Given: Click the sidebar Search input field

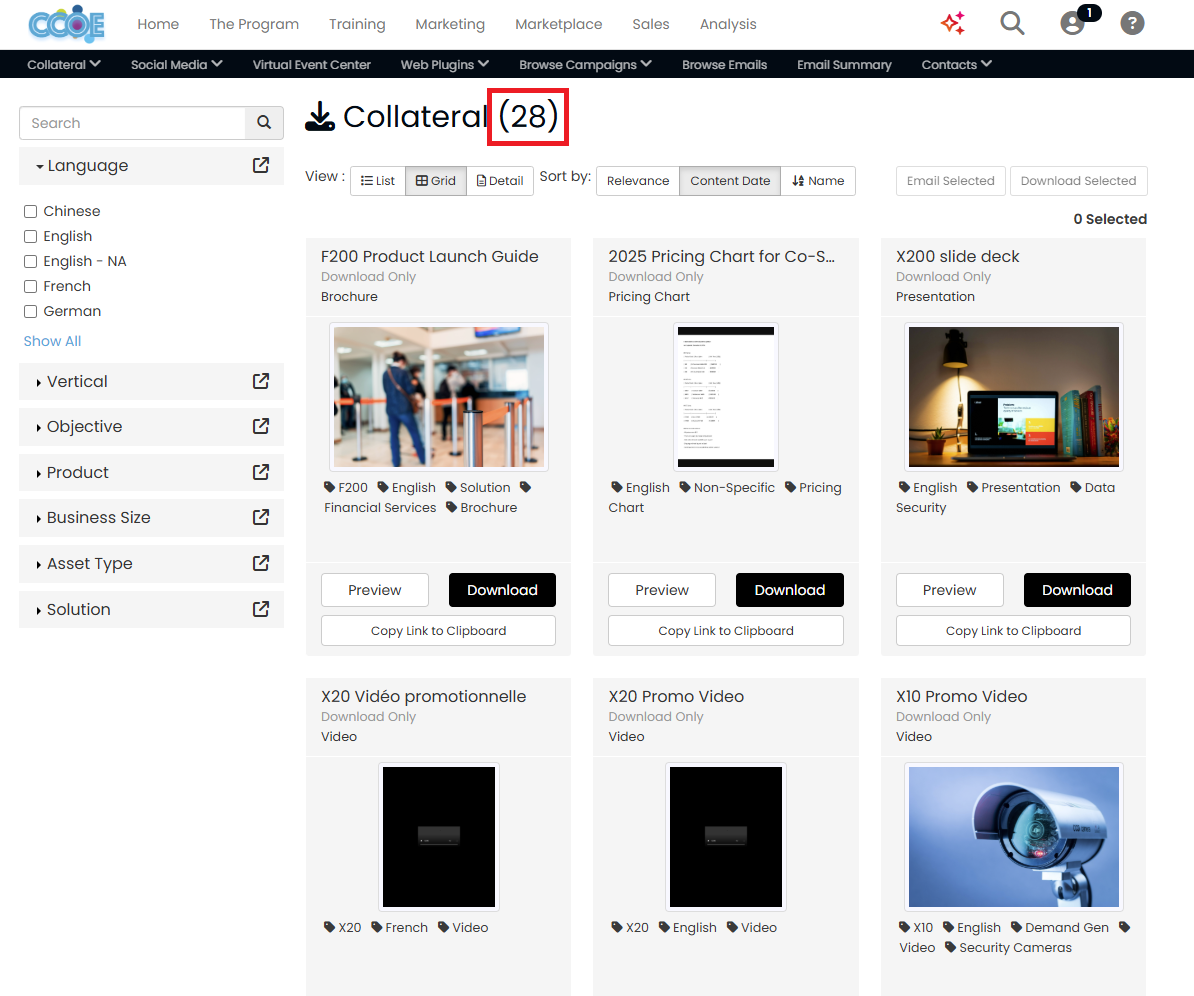Looking at the screenshot, I should pos(132,123).
